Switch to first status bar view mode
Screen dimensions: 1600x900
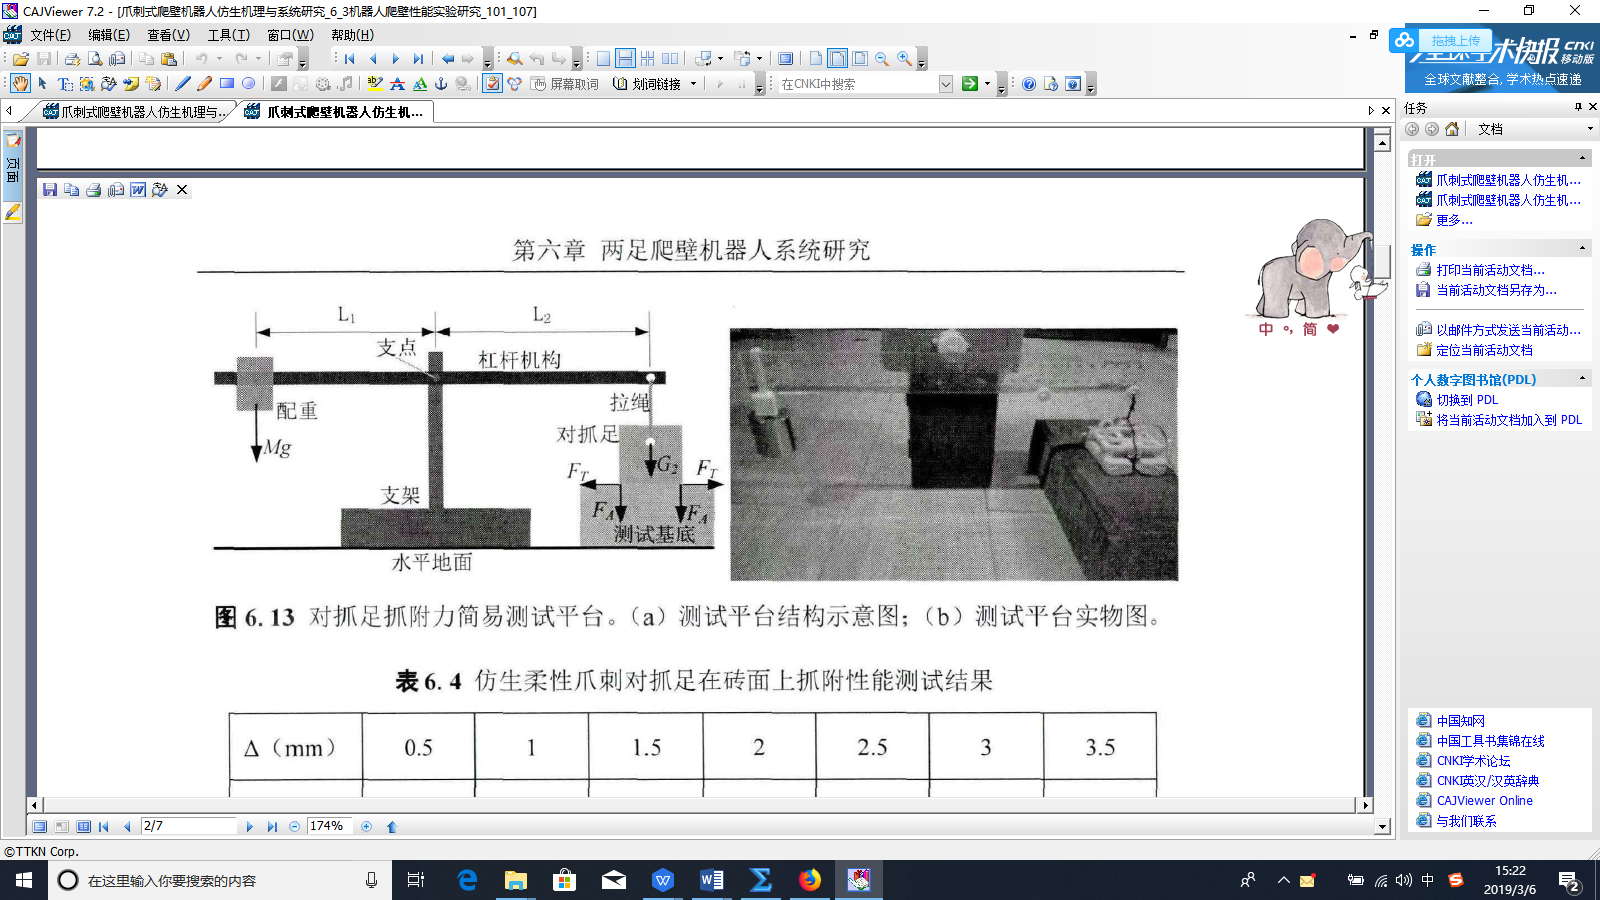point(40,827)
